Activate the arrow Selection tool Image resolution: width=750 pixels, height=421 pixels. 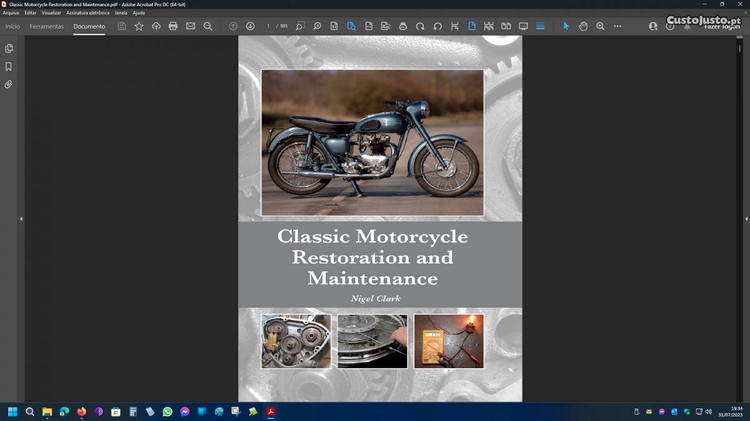coord(566,26)
